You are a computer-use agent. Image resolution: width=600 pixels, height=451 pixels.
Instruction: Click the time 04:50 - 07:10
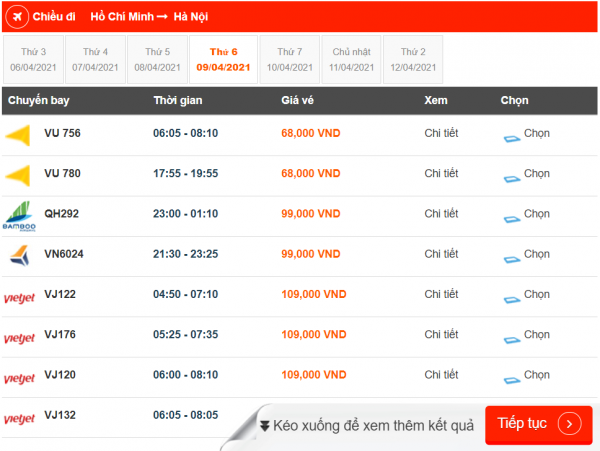pyautogui.click(x=186, y=294)
